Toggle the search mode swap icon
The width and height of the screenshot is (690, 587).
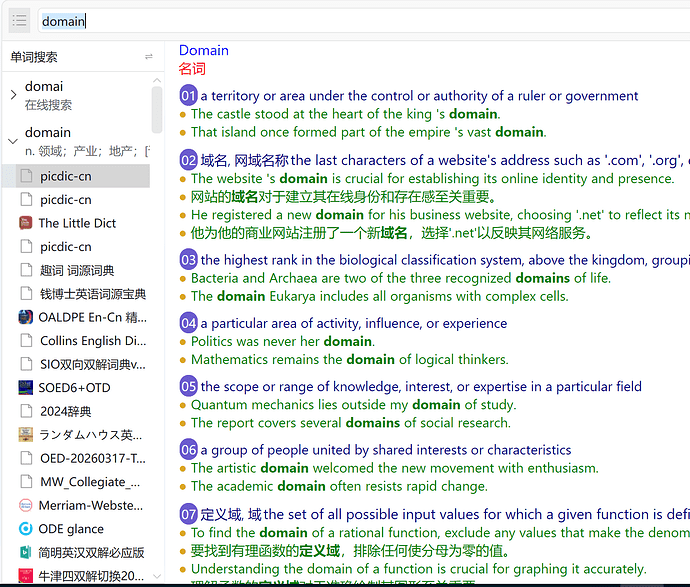point(149,57)
